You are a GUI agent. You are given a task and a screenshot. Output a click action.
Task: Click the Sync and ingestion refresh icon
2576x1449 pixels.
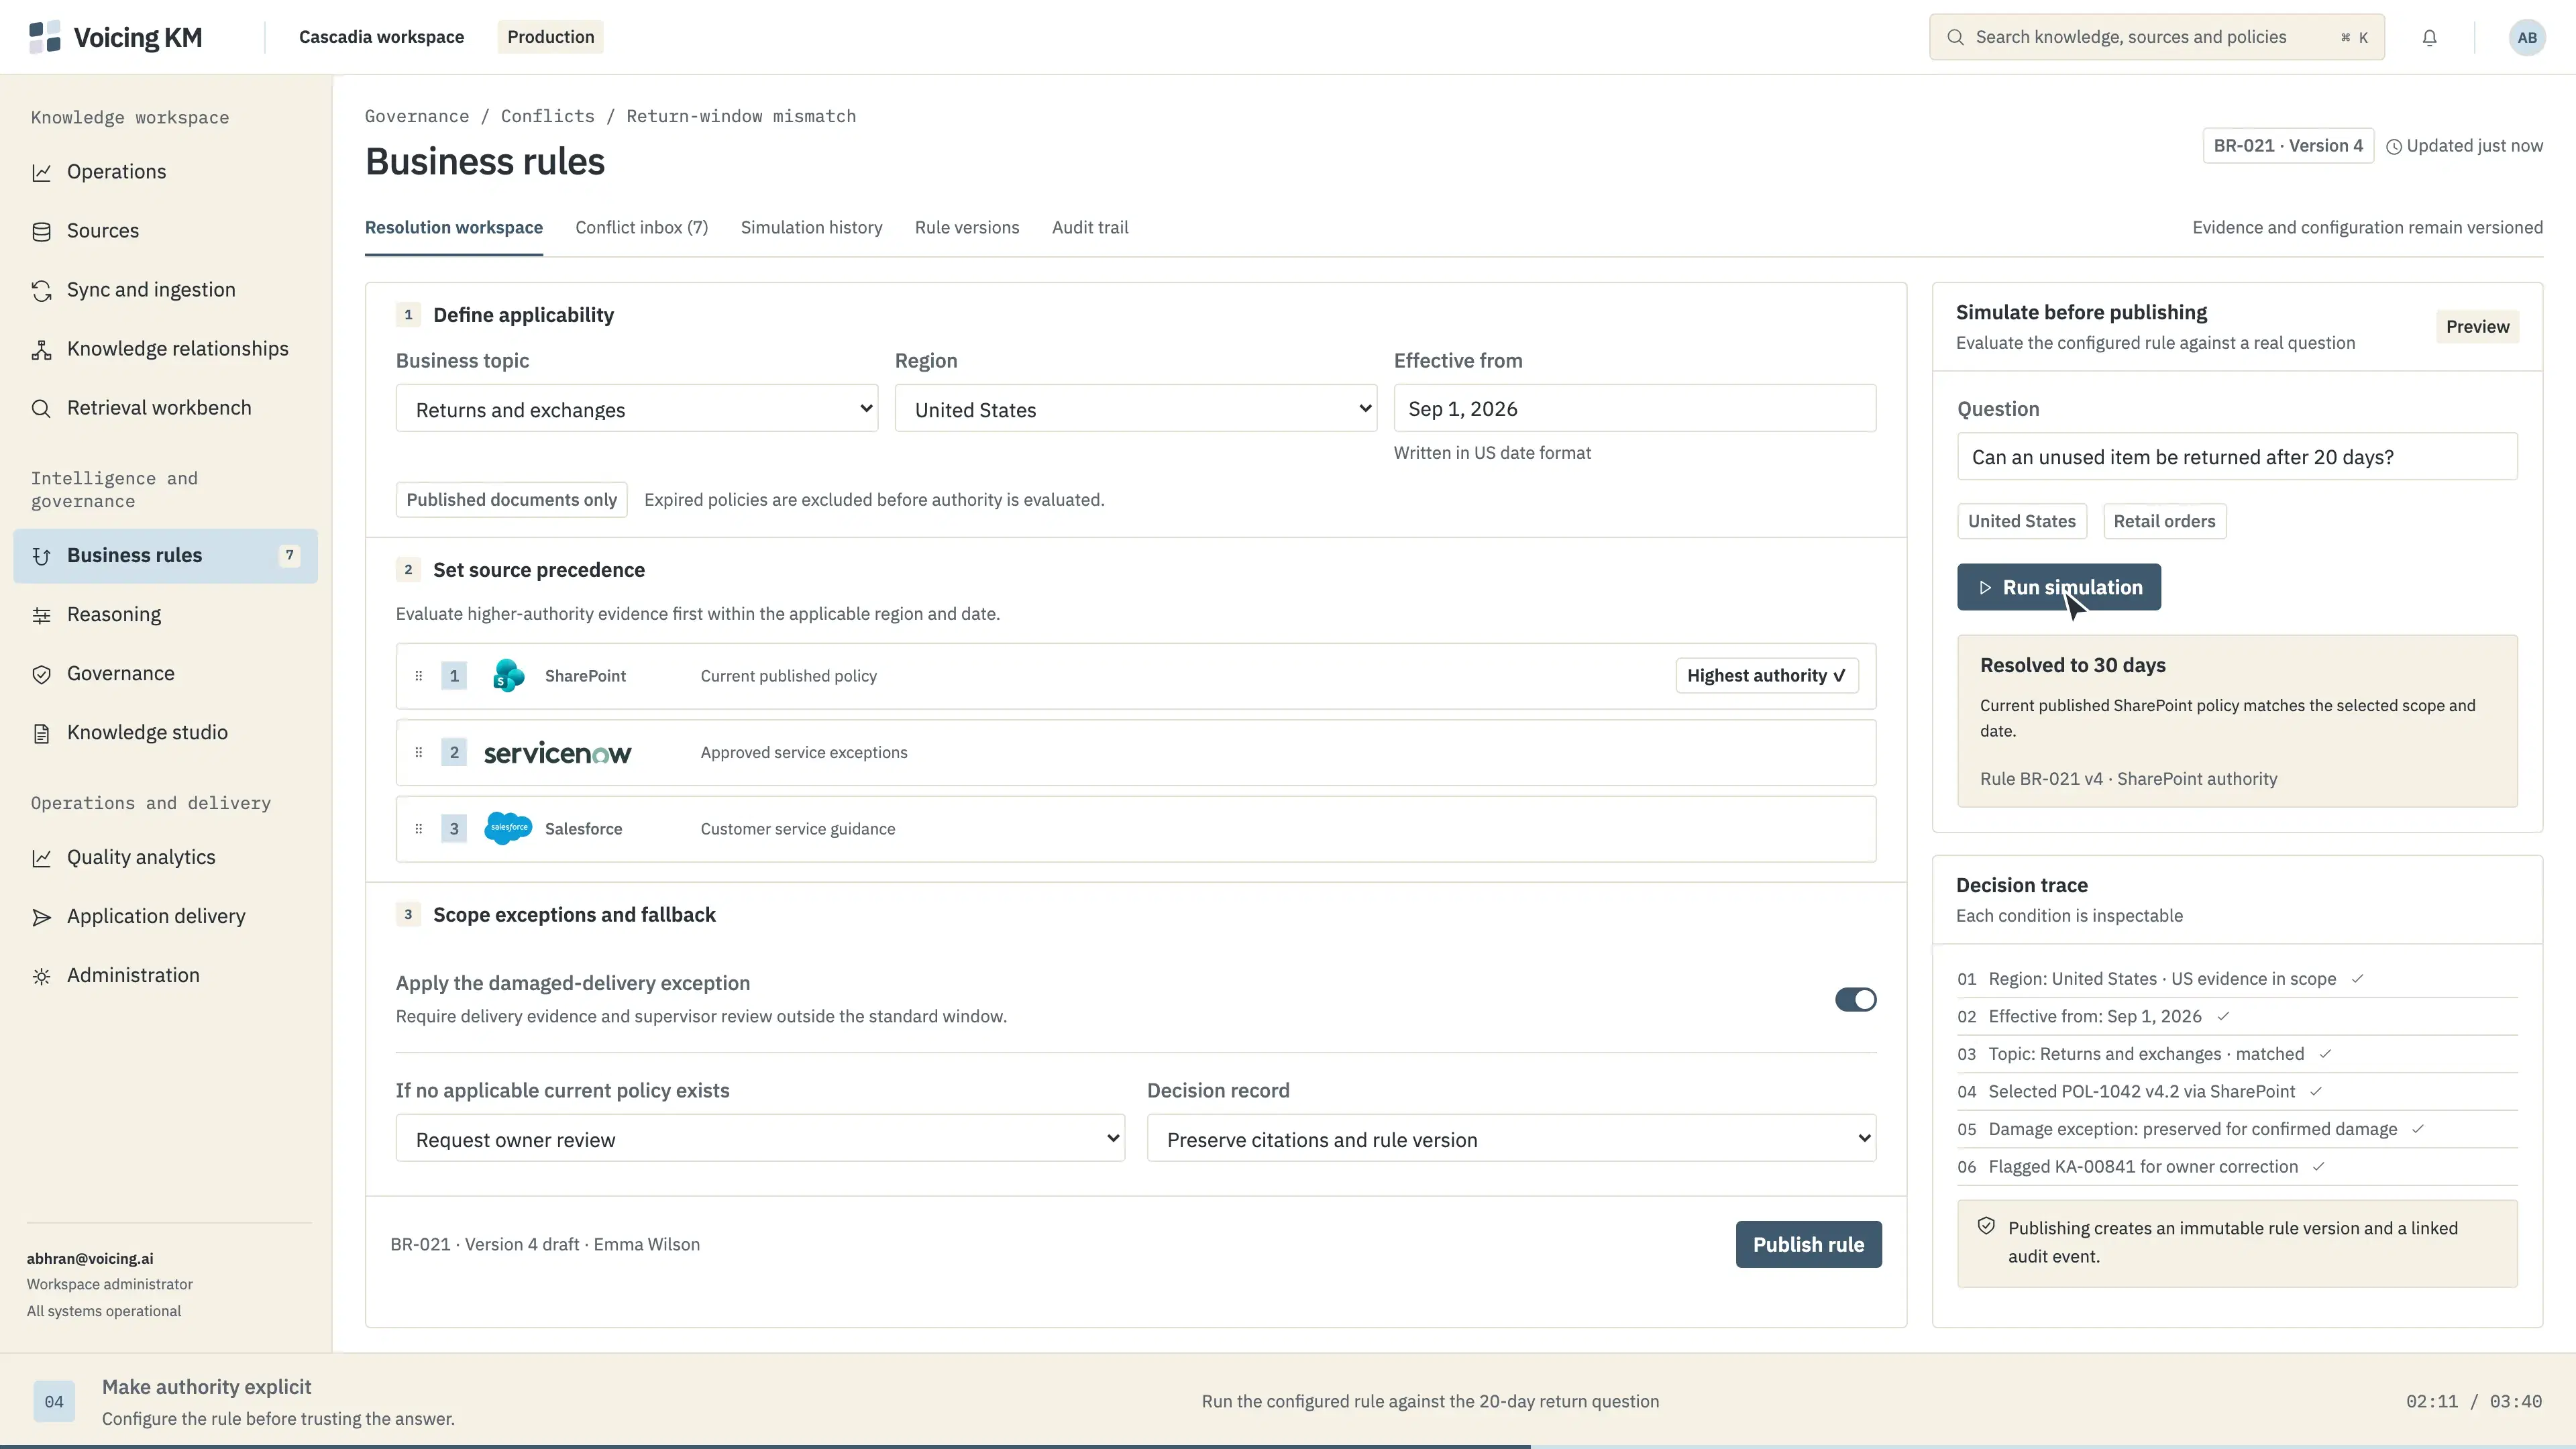(41, 290)
